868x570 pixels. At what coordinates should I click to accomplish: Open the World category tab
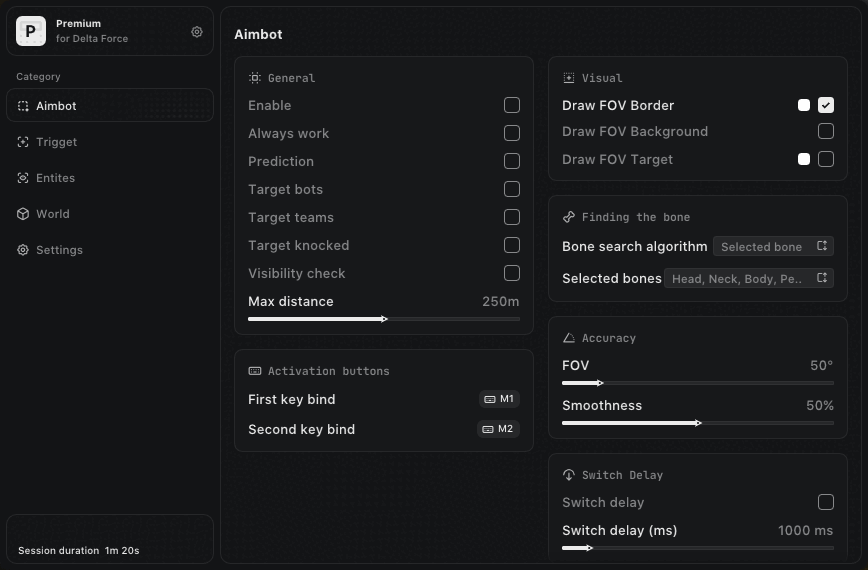point(52,214)
